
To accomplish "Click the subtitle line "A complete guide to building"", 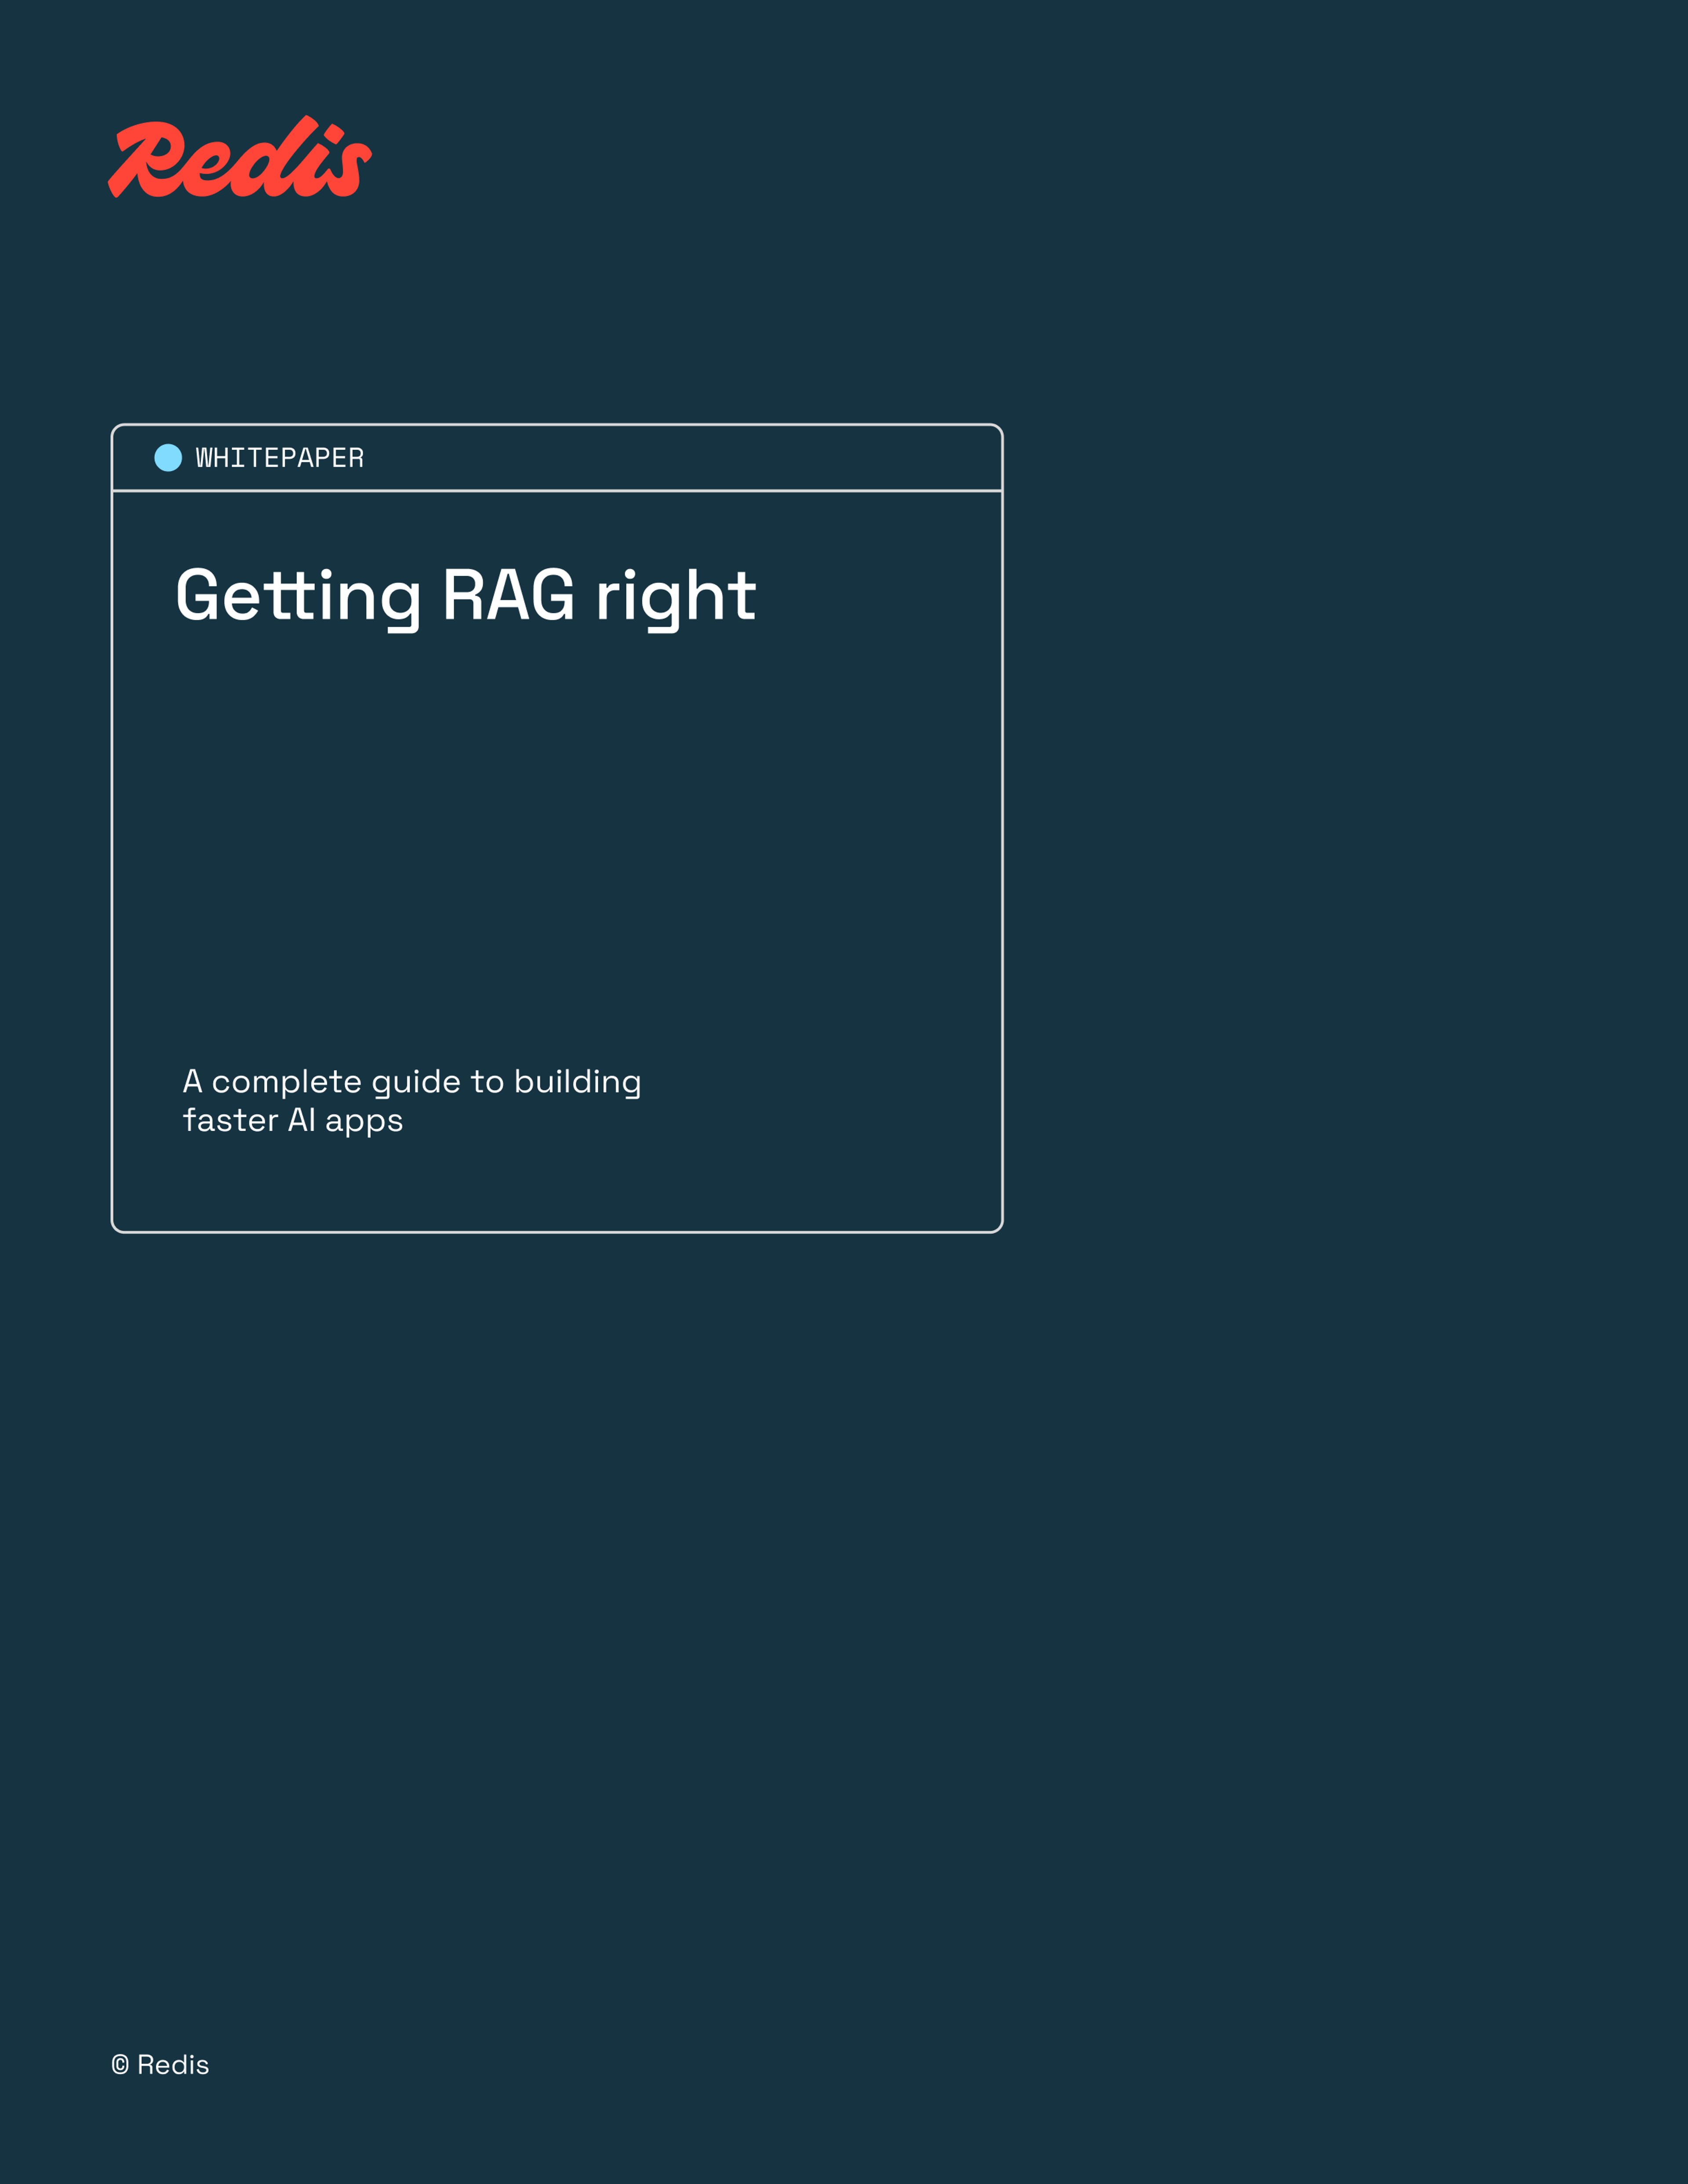I will 411,1082.
